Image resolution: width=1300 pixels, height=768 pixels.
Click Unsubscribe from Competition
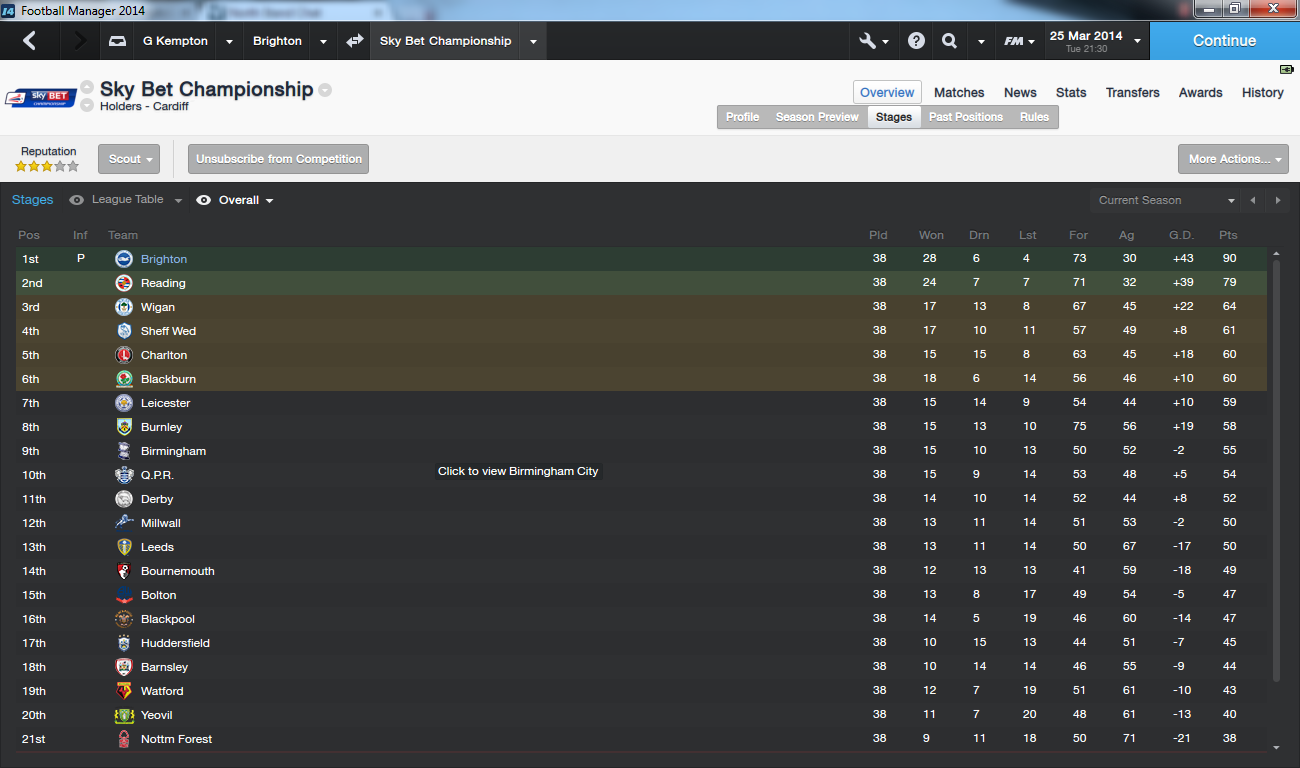(x=279, y=159)
